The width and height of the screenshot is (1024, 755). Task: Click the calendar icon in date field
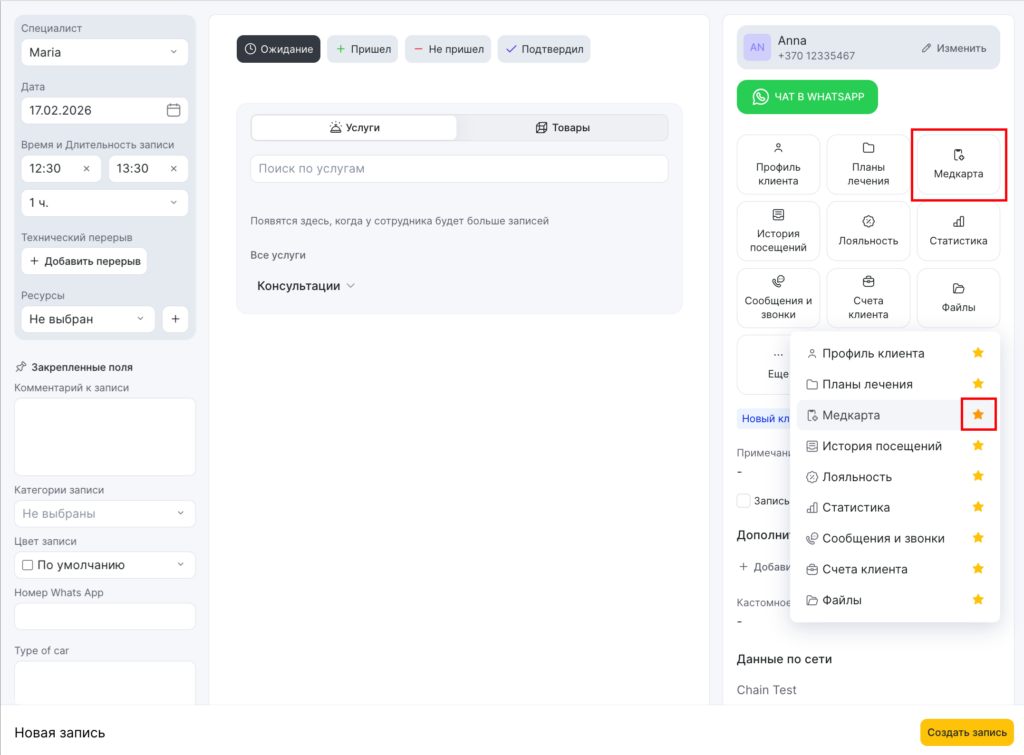pos(173,110)
